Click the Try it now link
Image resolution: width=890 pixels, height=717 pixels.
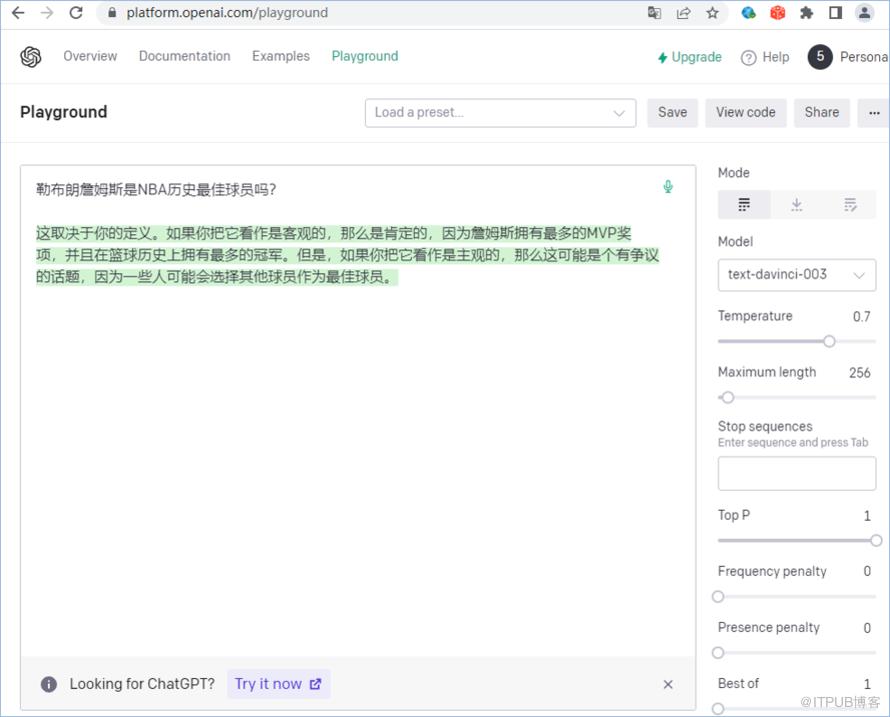click(278, 684)
